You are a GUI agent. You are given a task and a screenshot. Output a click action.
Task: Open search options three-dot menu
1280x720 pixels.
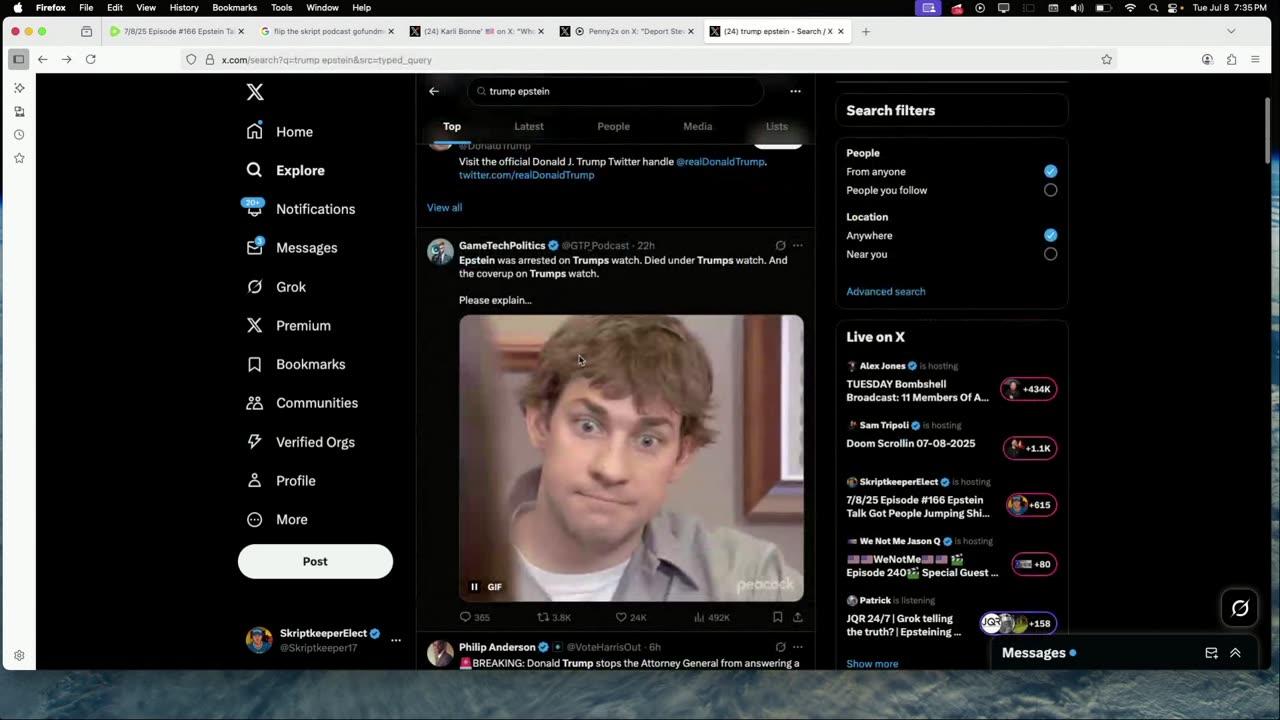[795, 91]
